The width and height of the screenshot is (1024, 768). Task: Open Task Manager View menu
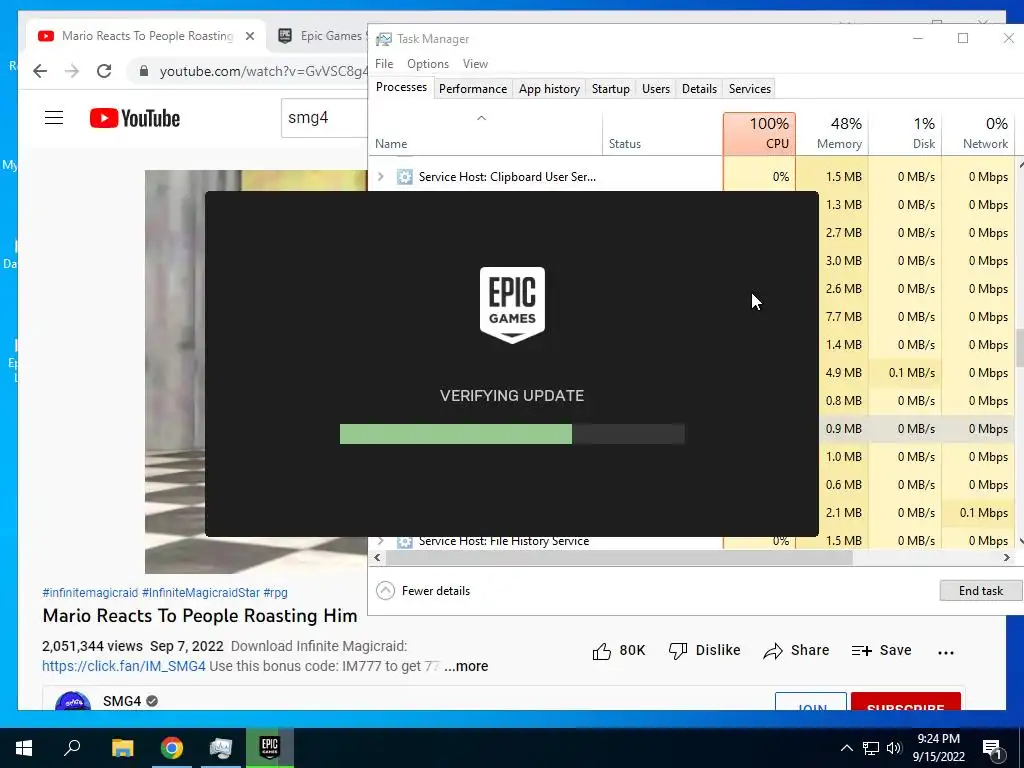pyautogui.click(x=475, y=64)
